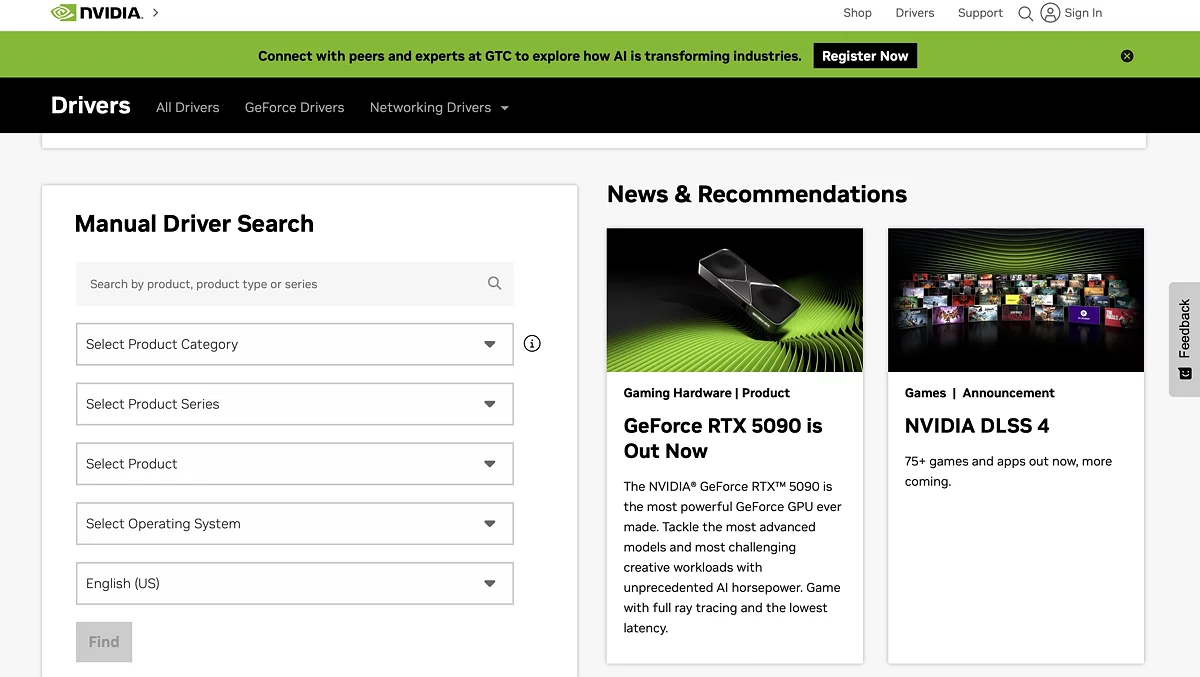Click the Sign In user icon
The width and height of the screenshot is (1200, 677).
tap(1050, 13)
